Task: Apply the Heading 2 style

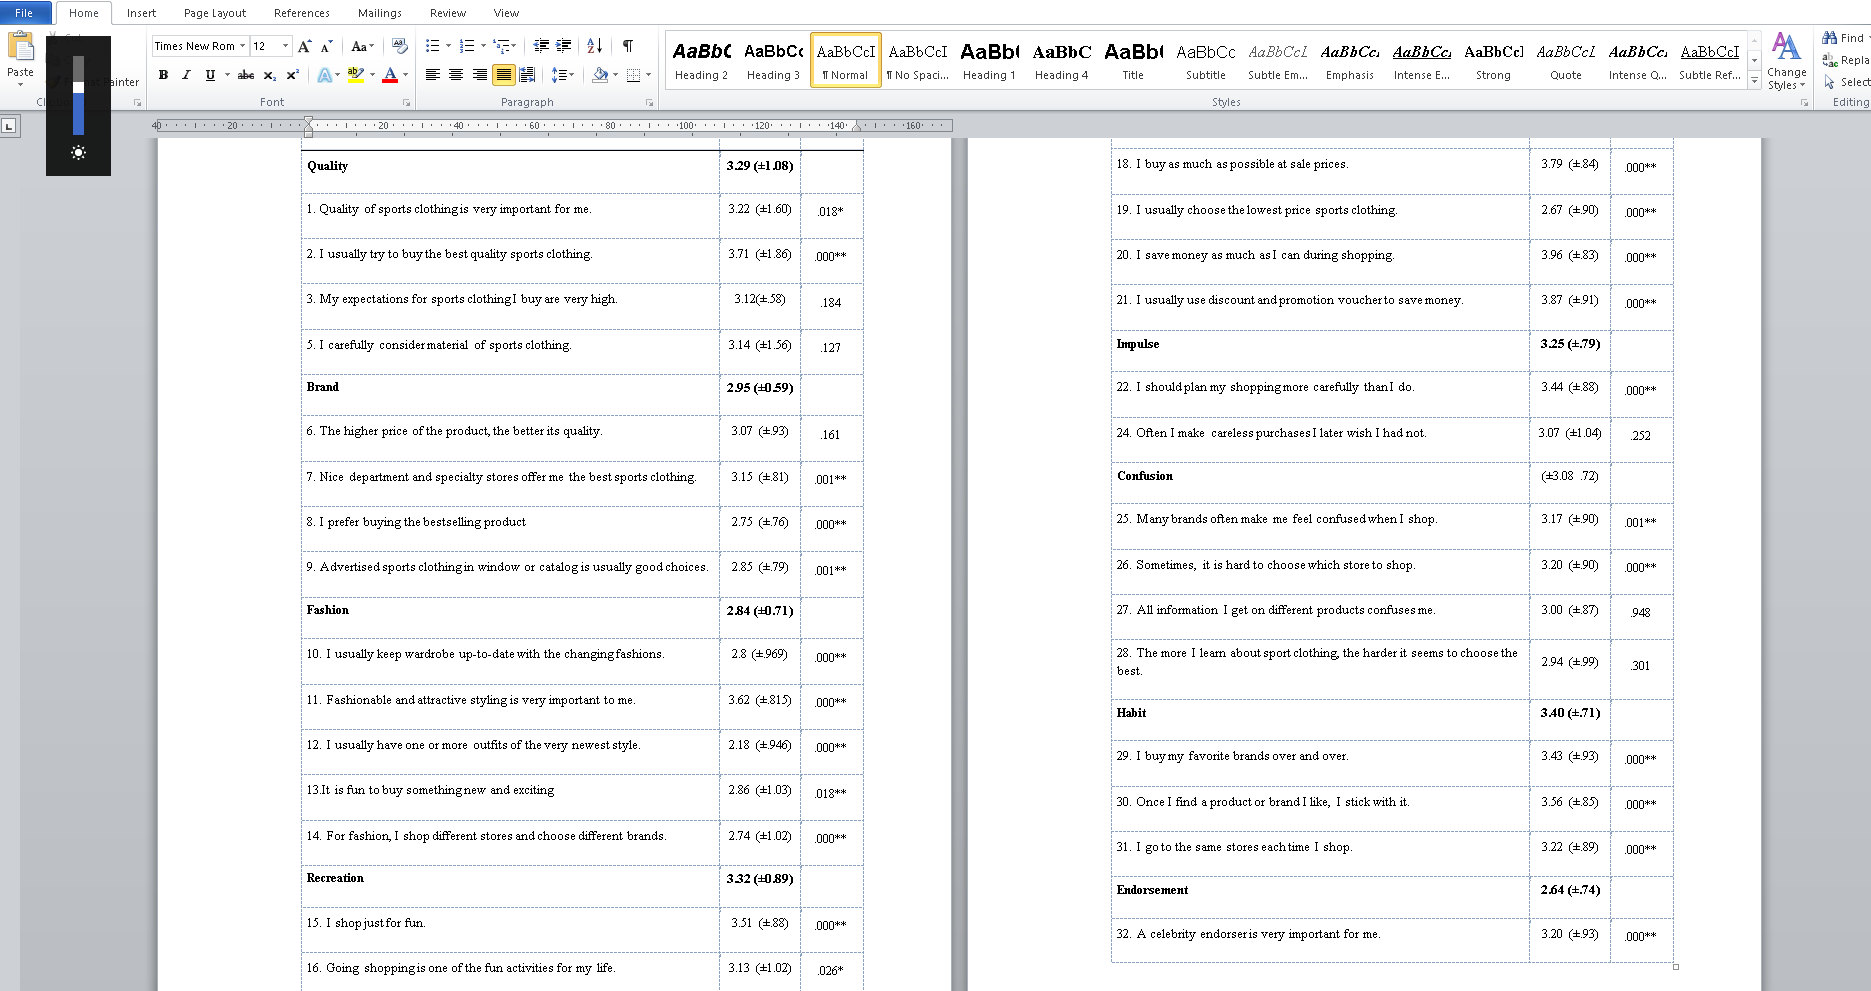Action: click(x=701, y=60)
